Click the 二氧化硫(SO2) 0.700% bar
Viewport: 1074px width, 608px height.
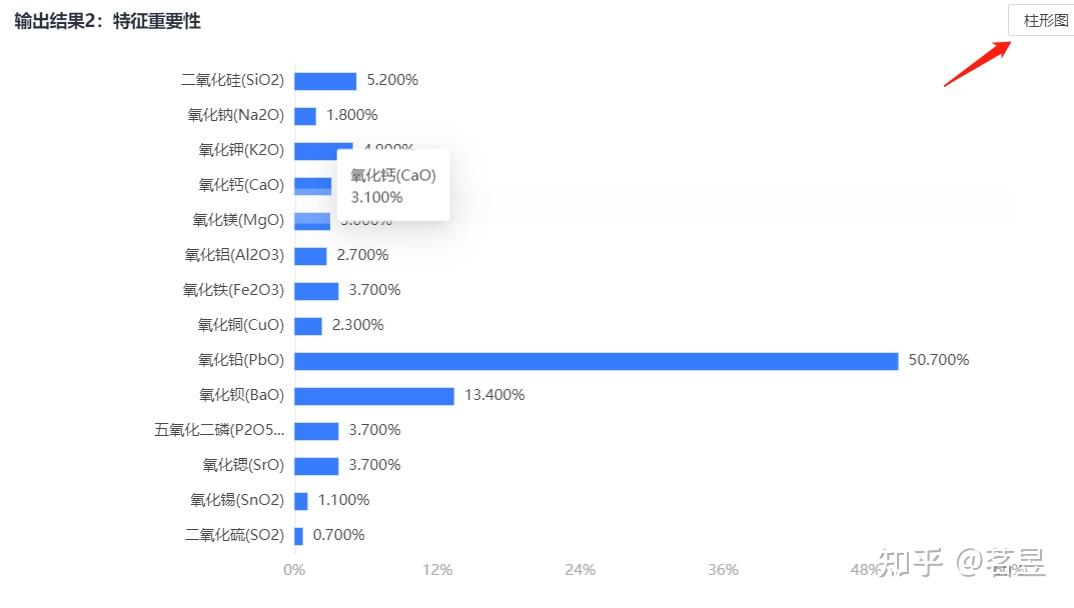(x=299, y=535)
